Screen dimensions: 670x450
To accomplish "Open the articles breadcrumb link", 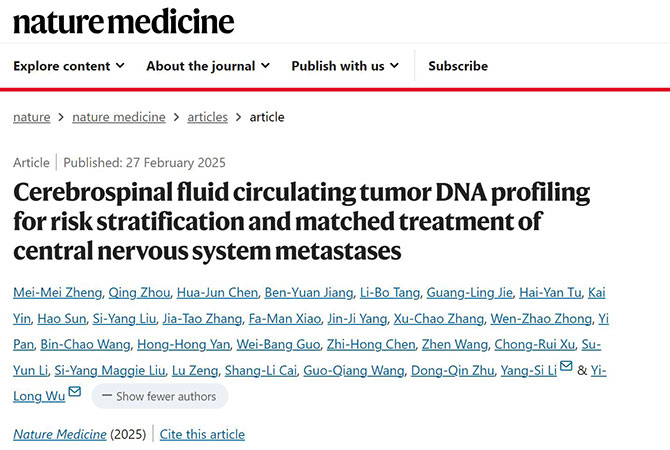I will [x=207, y=117].
